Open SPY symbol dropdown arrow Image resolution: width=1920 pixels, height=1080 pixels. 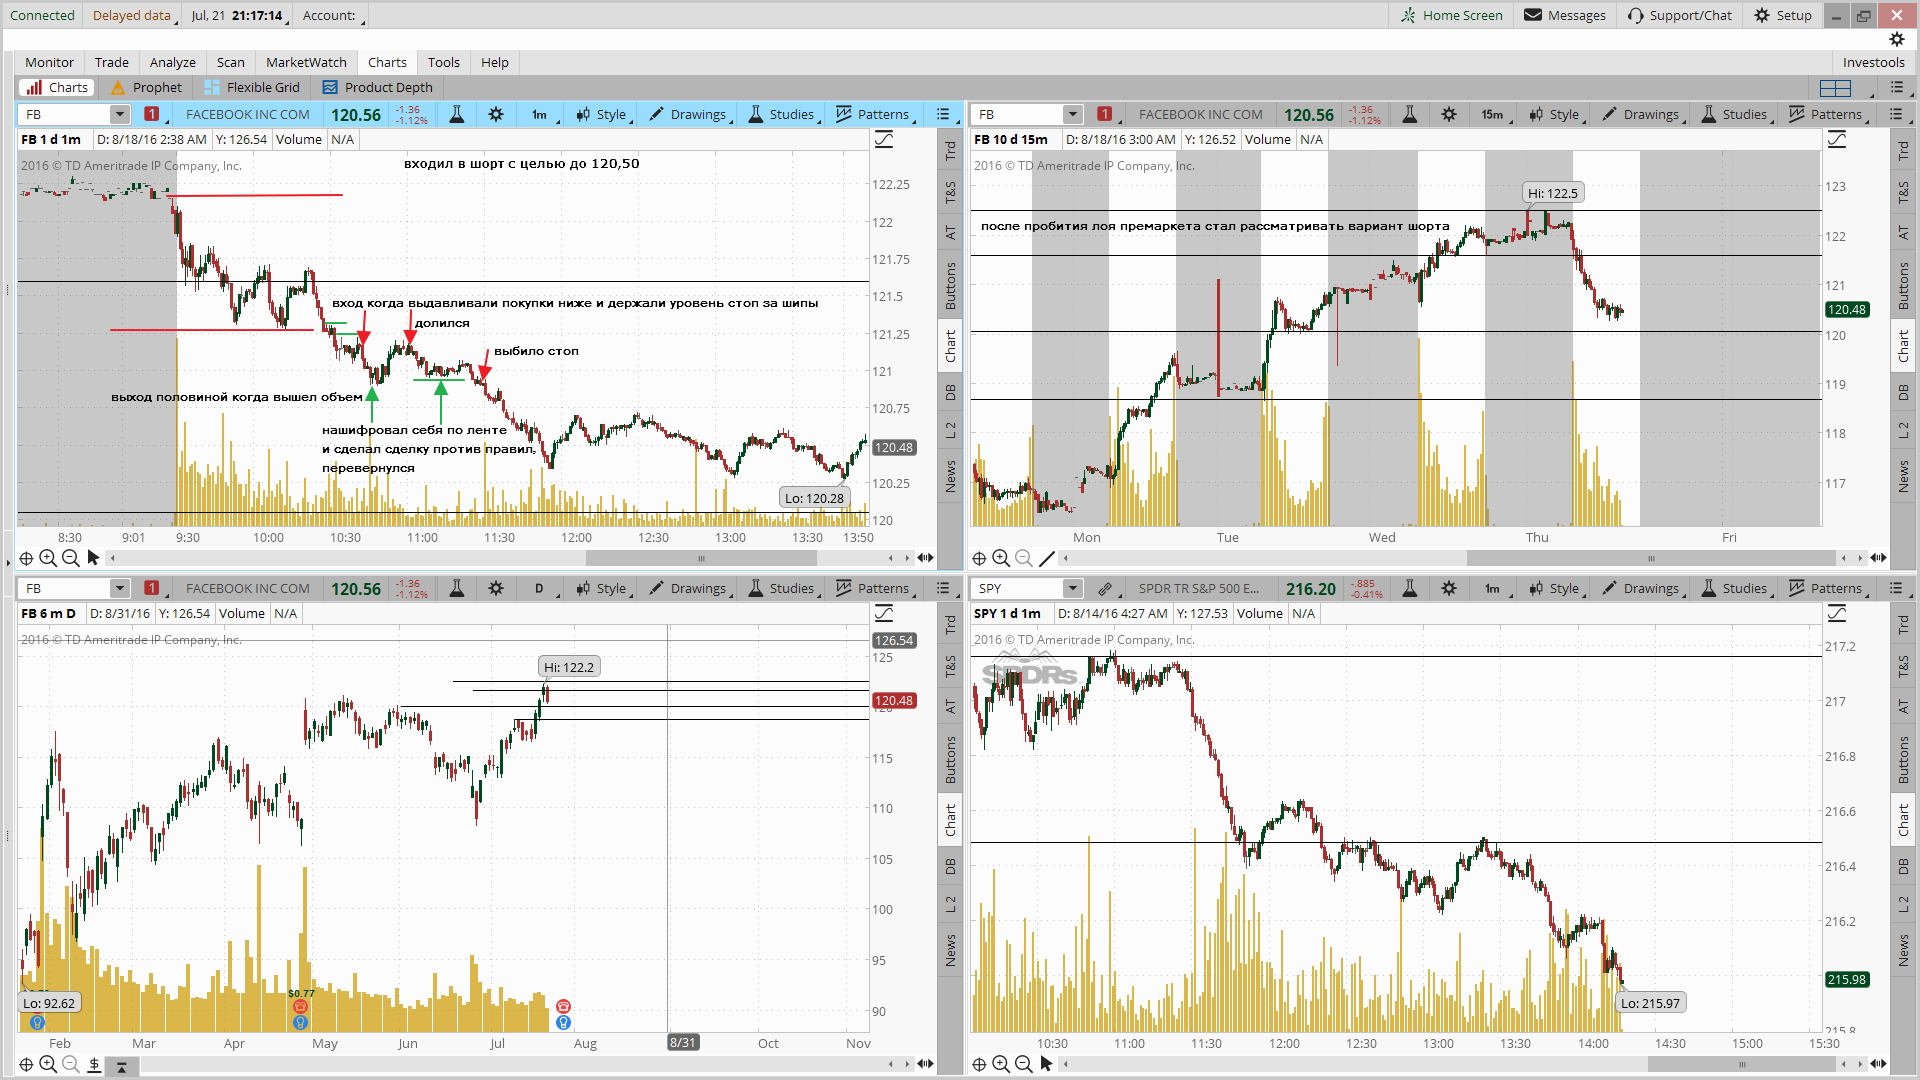coord(1072,588)
